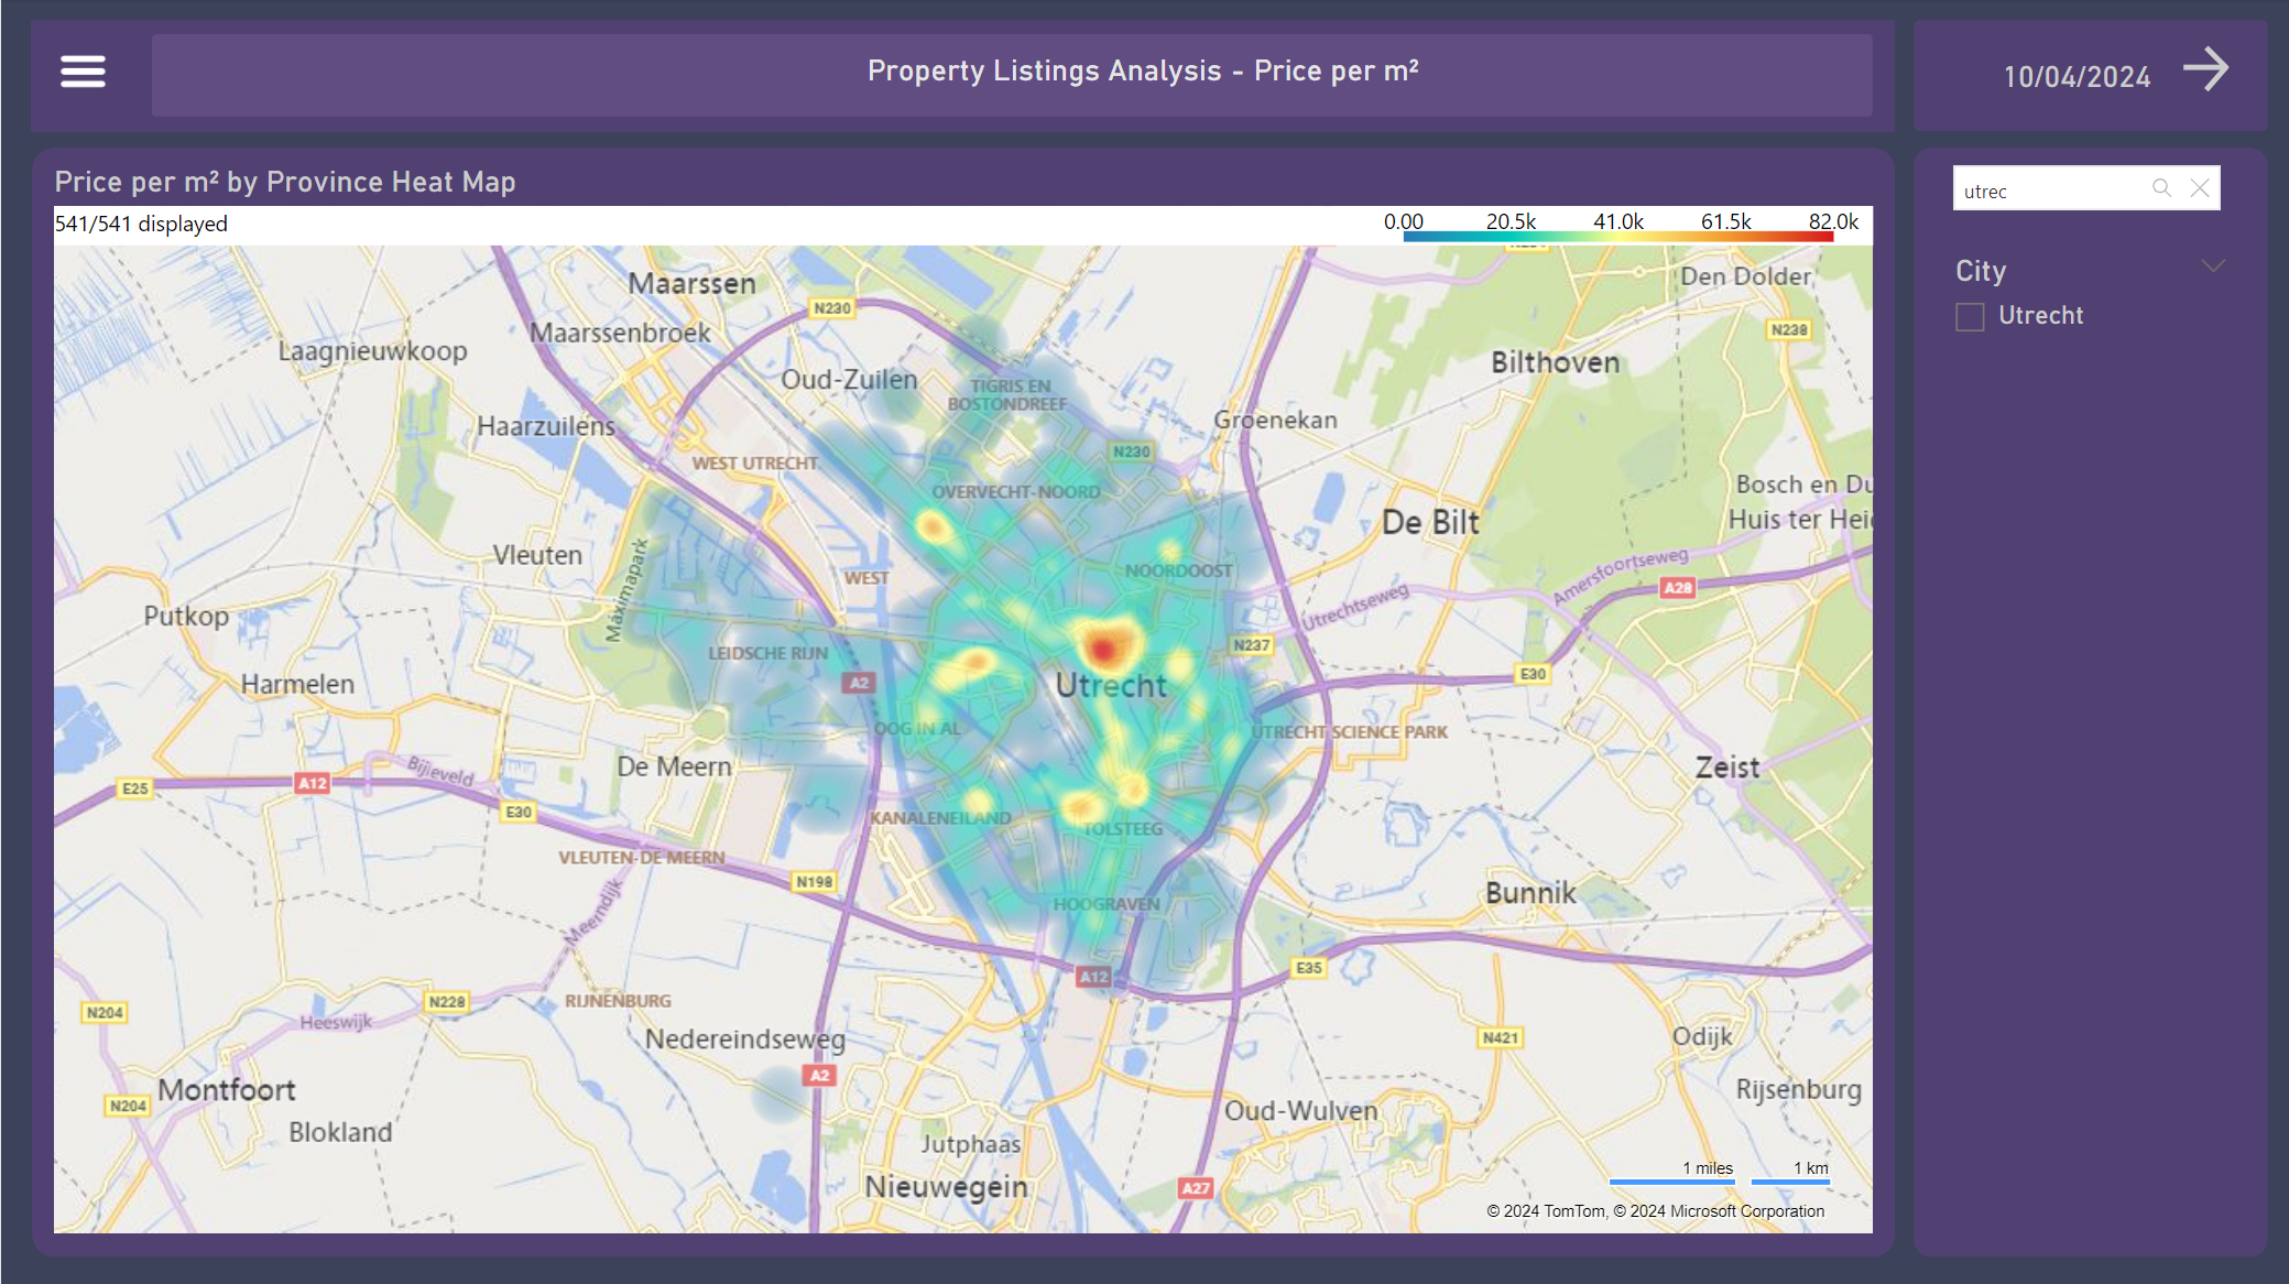Image resolution: width=2289 pixels, height=1284 pixels.
Task: Click the A27 highway shield
Action: 1196,1188
